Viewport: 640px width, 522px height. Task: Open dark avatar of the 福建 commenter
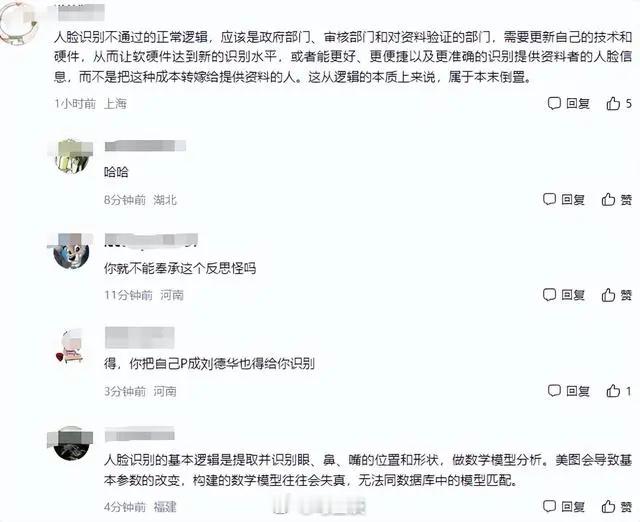pos(71,443)
